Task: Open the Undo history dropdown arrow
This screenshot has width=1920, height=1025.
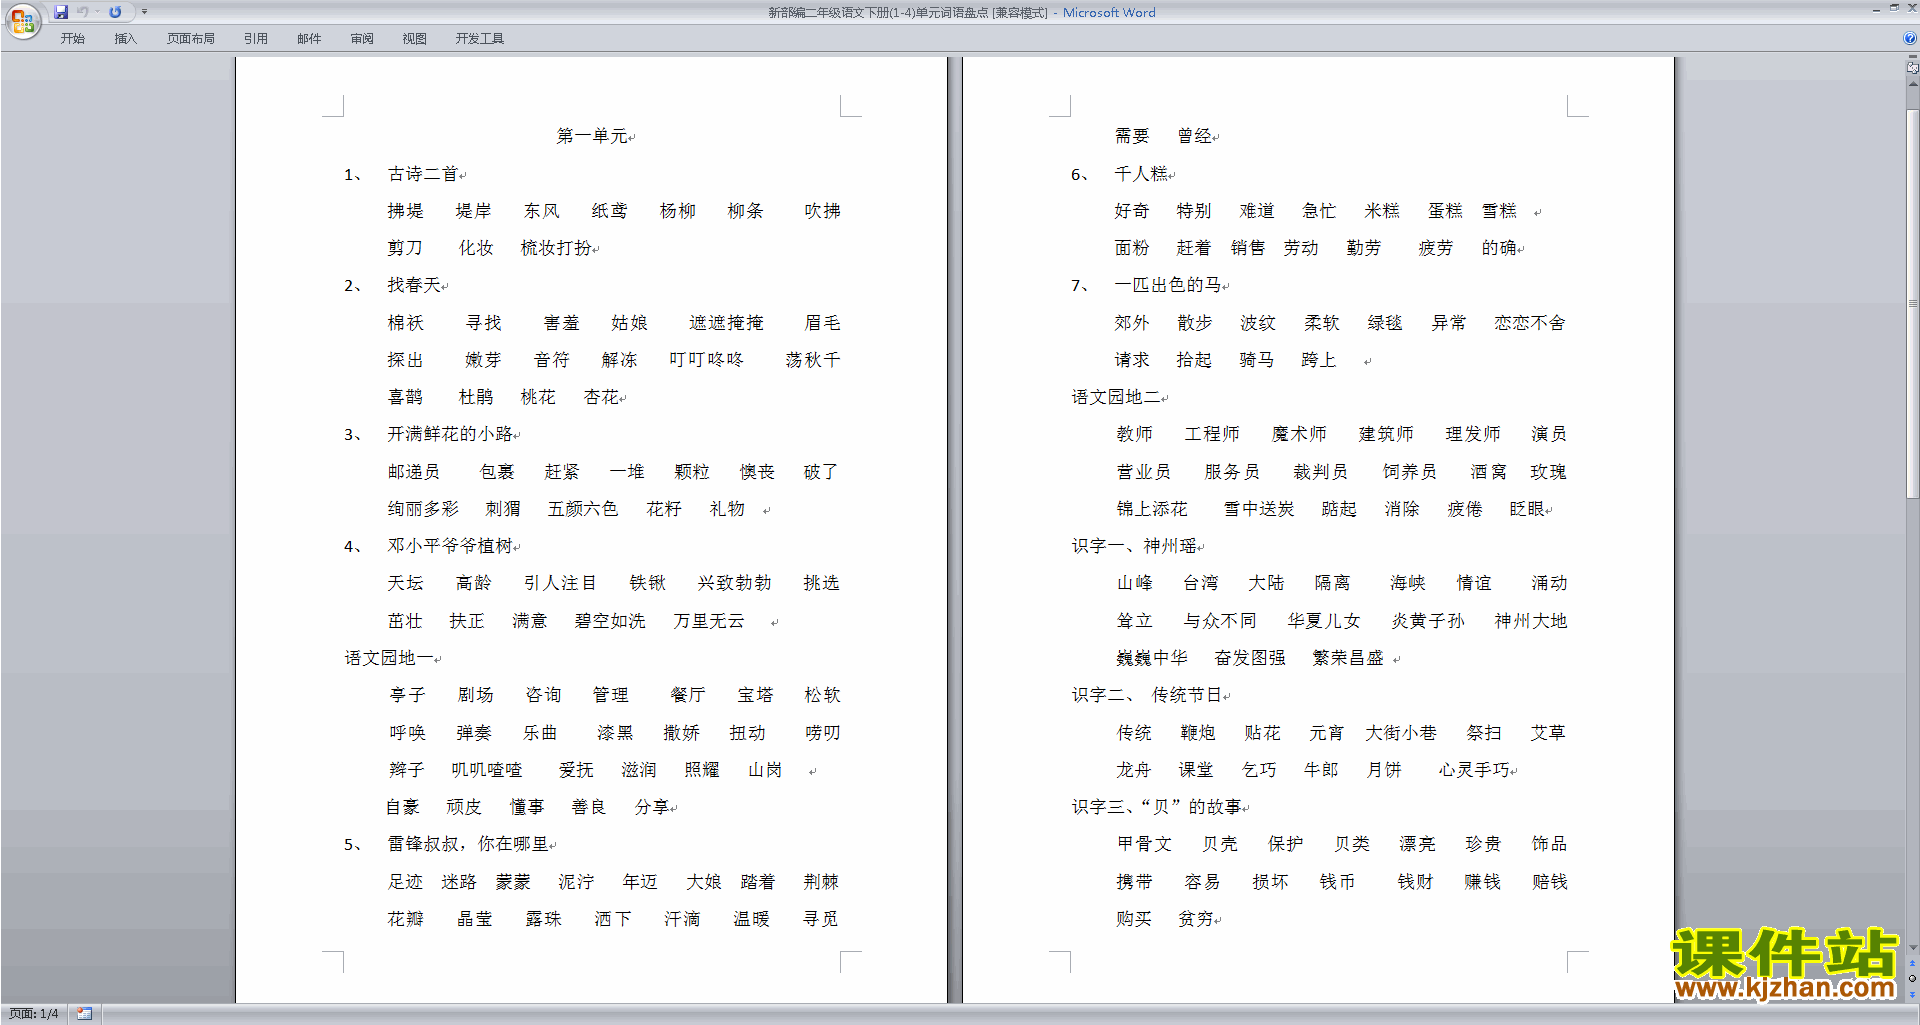Action: pos(97,12)
